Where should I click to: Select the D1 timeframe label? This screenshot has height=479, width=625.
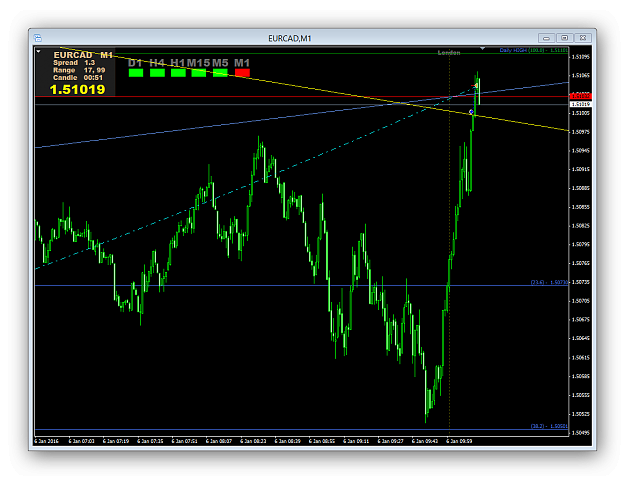[135, 63]
